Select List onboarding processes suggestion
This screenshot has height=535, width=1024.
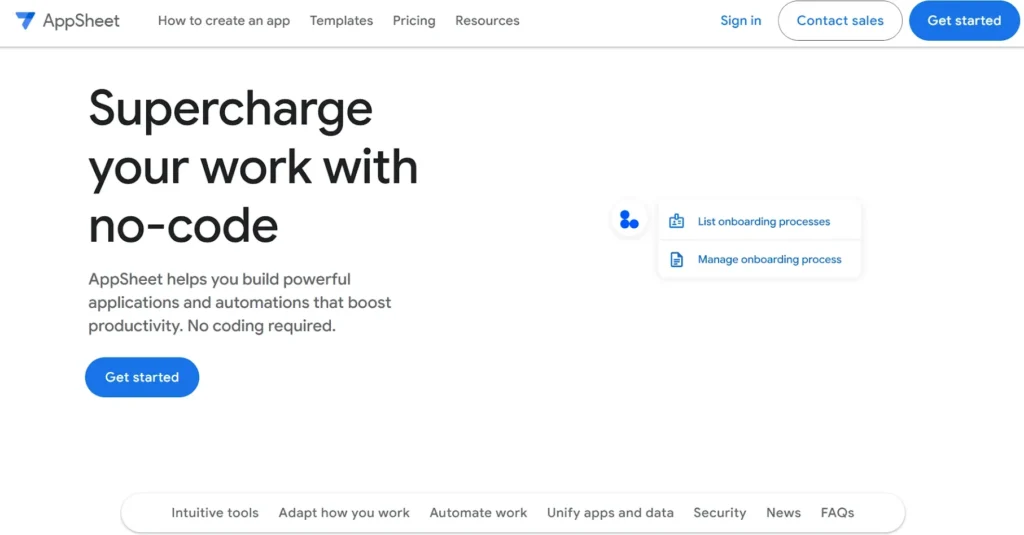pyautogui.click(x=760, y=221)
